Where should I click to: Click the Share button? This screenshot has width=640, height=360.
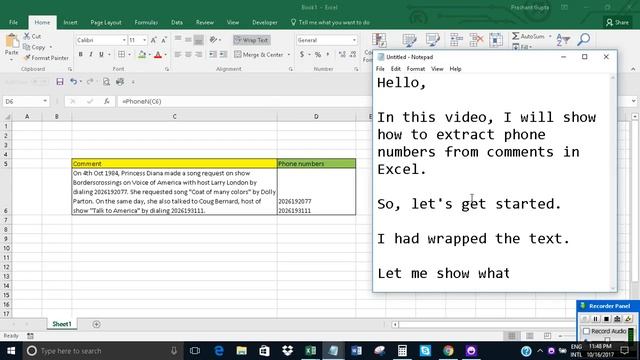(x=617, y=22)
